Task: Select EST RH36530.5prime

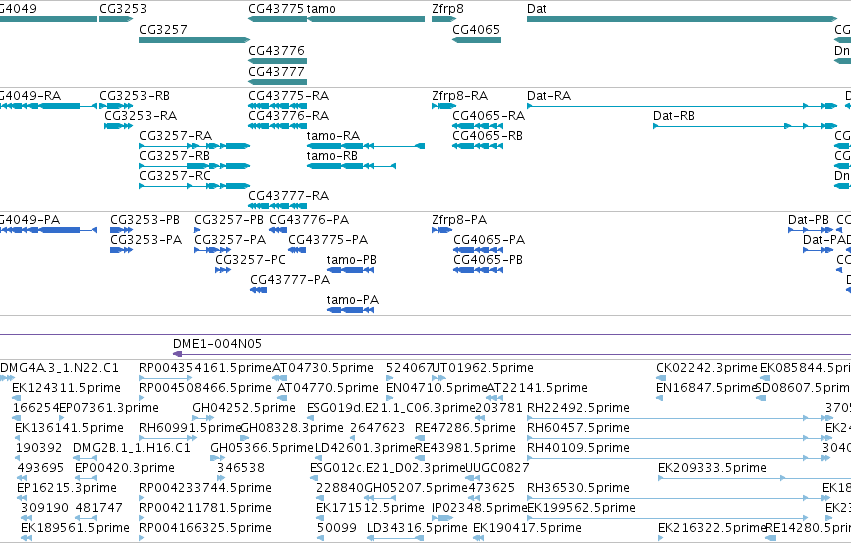Action: pyautogui.click(x=579, y=488)
